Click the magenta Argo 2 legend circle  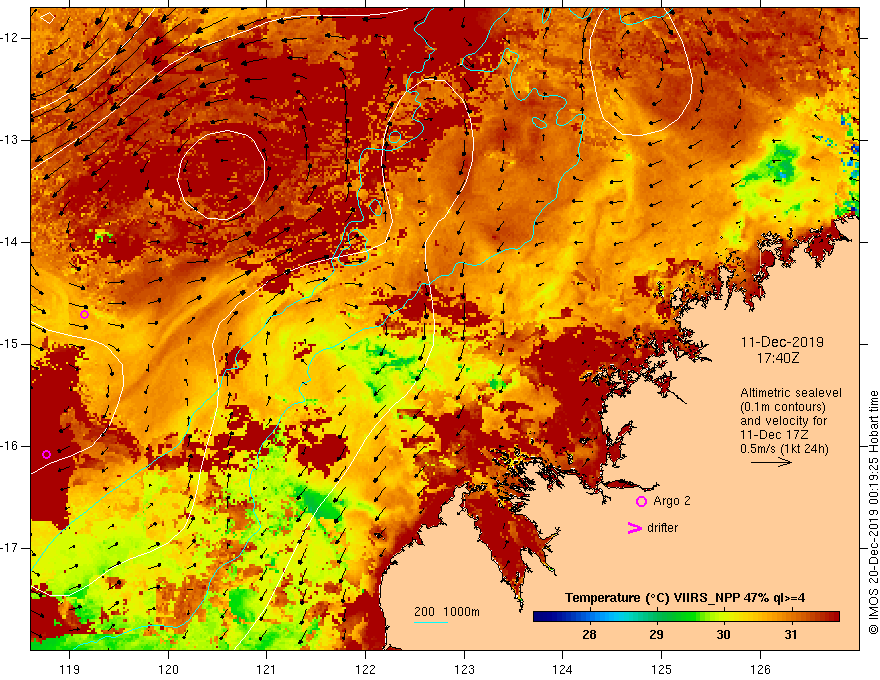pyautogui.click(x=641, y=502)
